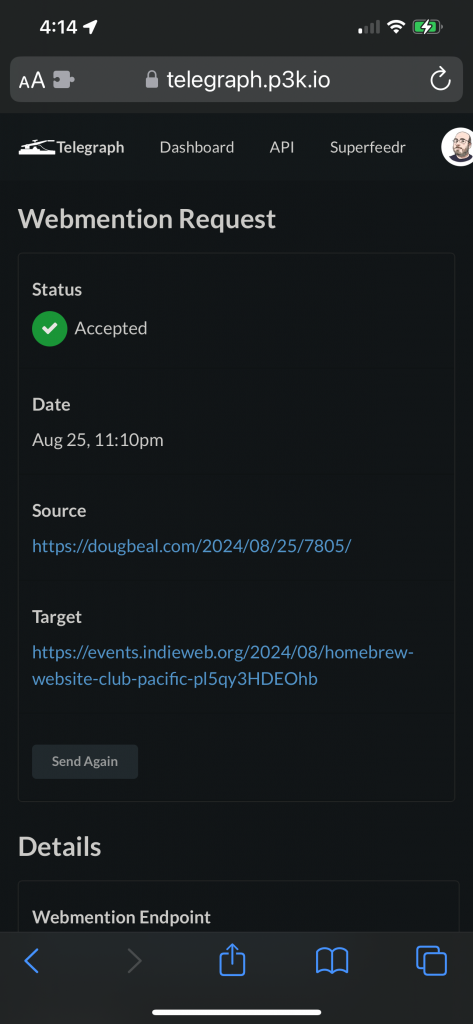Tap the green Accepted checkmark status icon
The width and height of the screenshot is (473, 1024).
[50, 328]
